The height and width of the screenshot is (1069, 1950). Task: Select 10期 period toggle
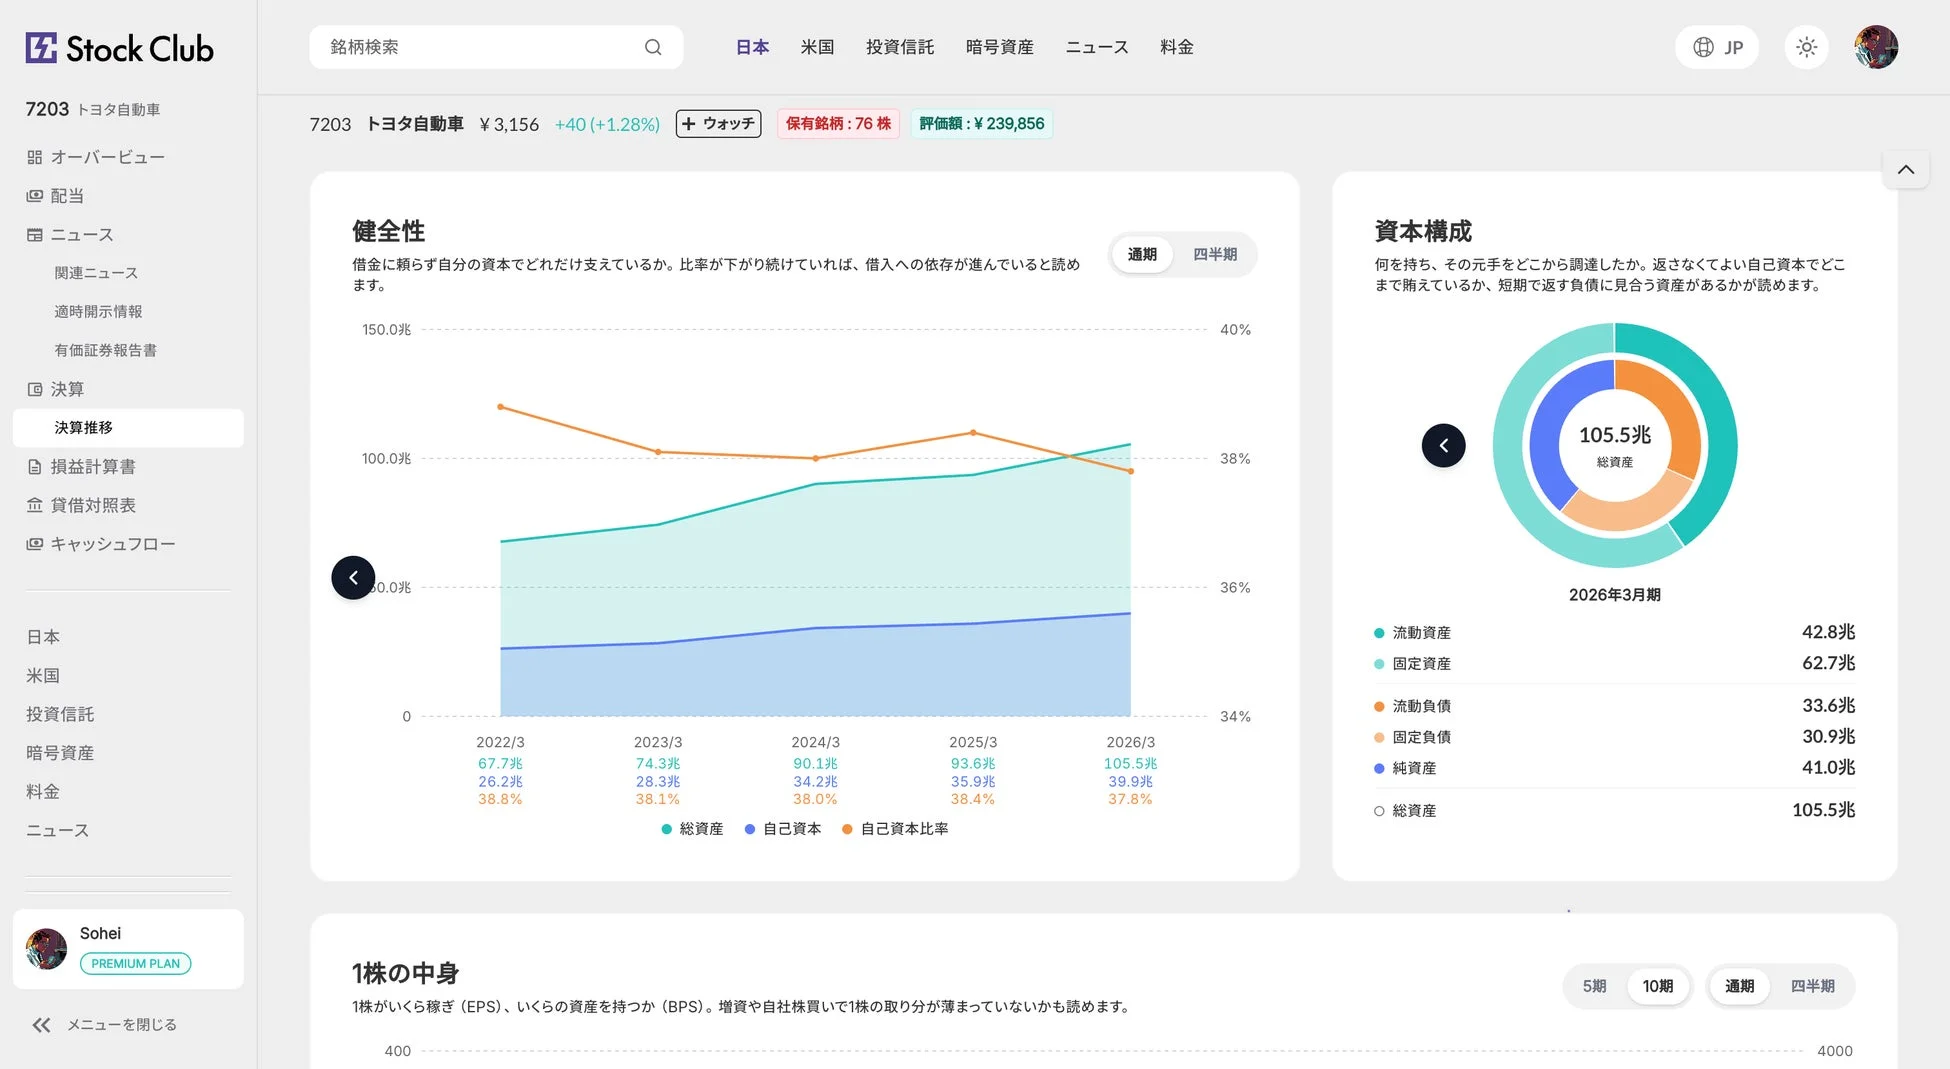1658,986
